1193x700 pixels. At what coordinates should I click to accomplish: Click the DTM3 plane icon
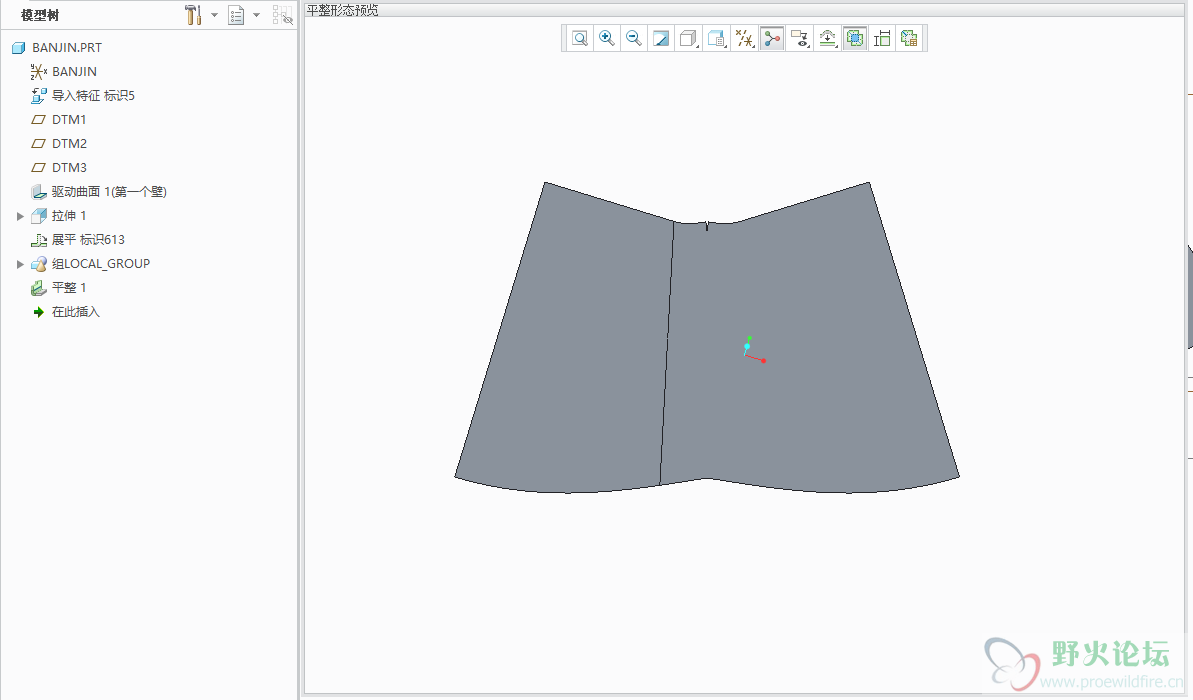[38, 167]
